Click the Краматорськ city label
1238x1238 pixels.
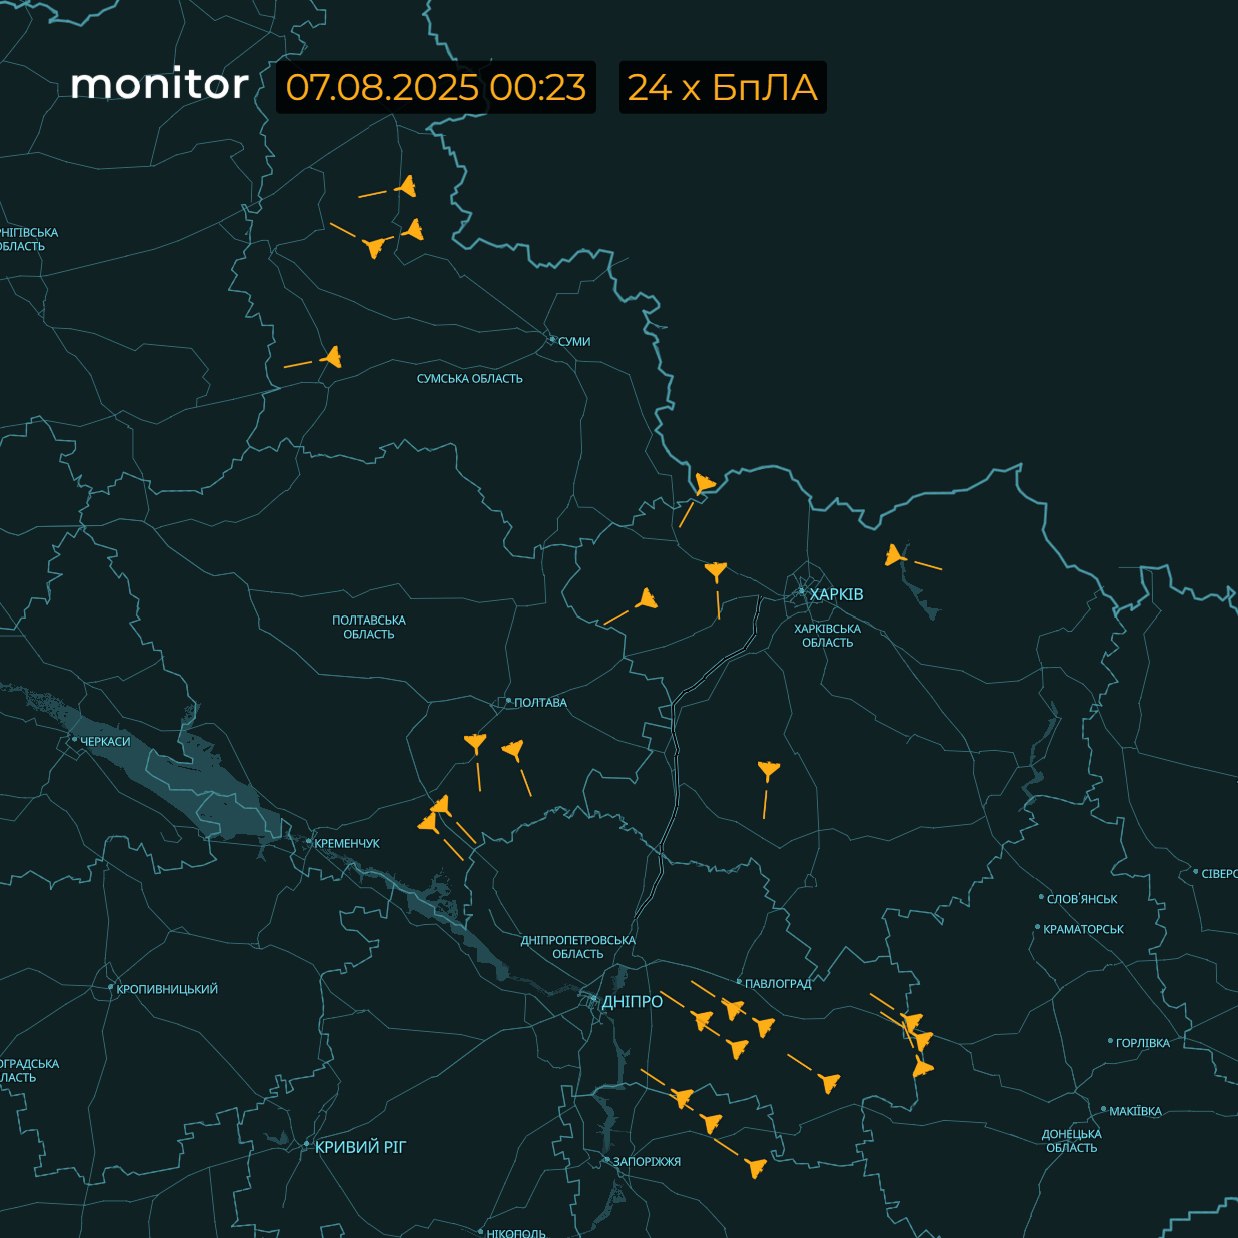(1083, 929)
